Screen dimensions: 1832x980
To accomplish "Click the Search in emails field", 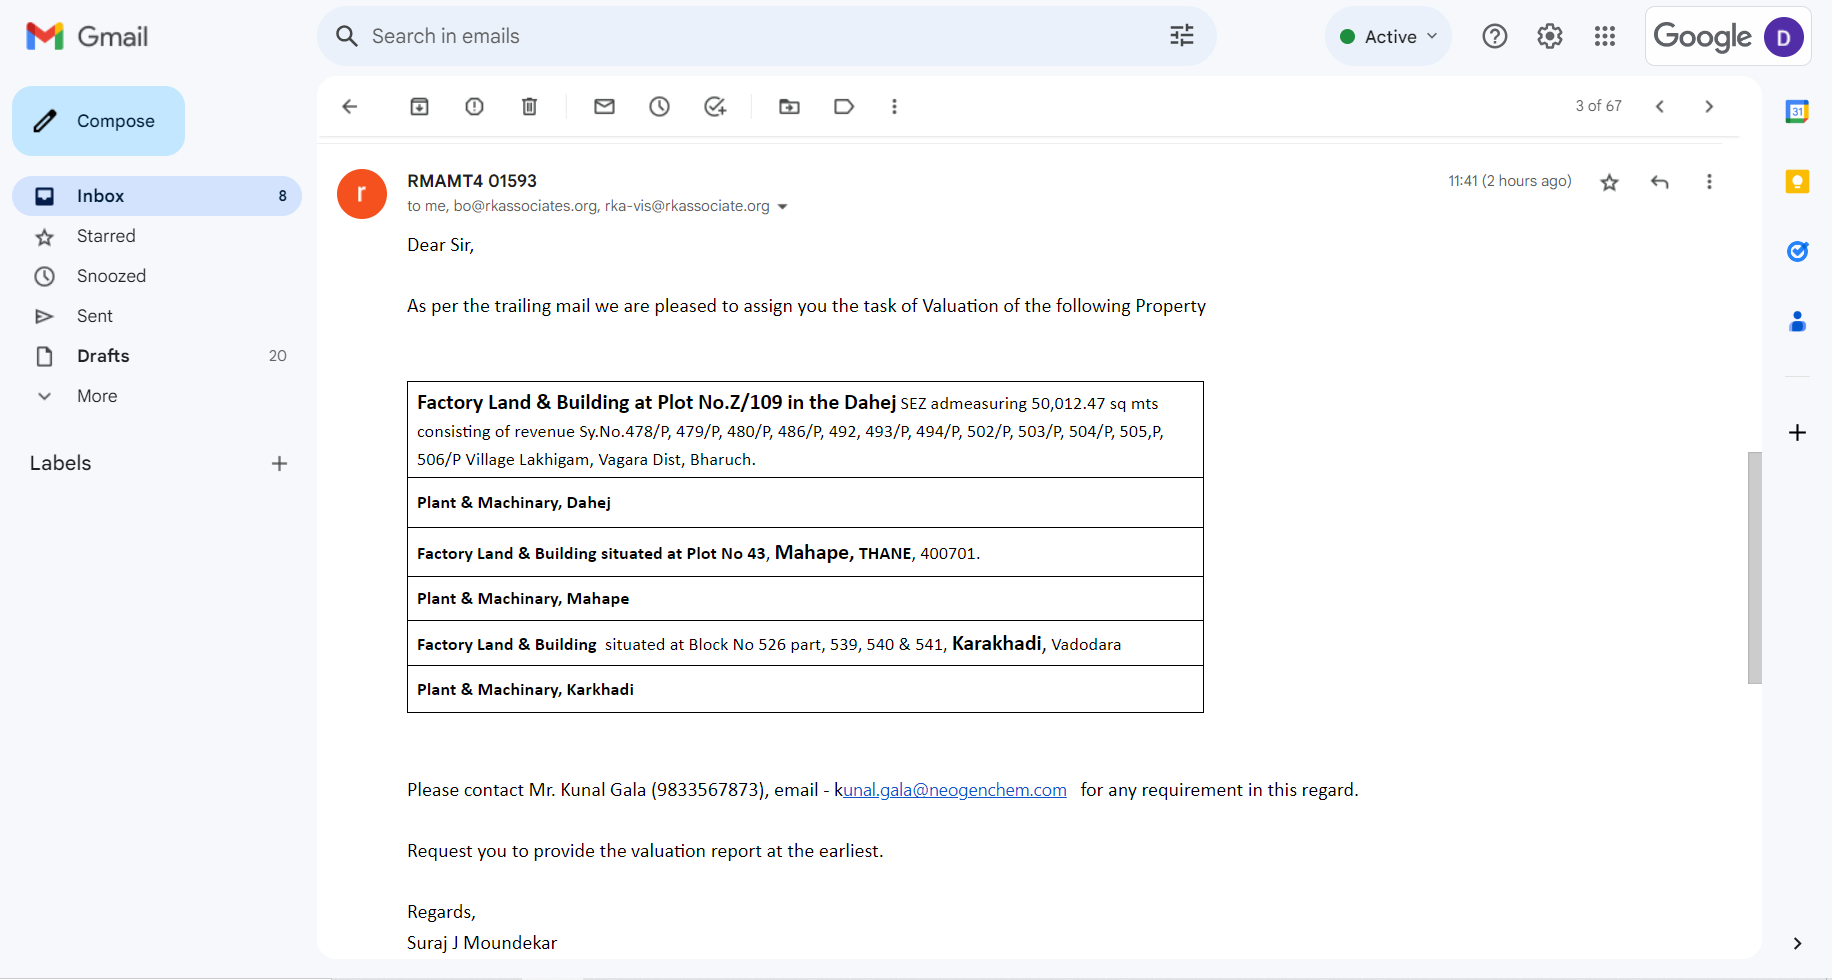I will click(x=766, y=36).
